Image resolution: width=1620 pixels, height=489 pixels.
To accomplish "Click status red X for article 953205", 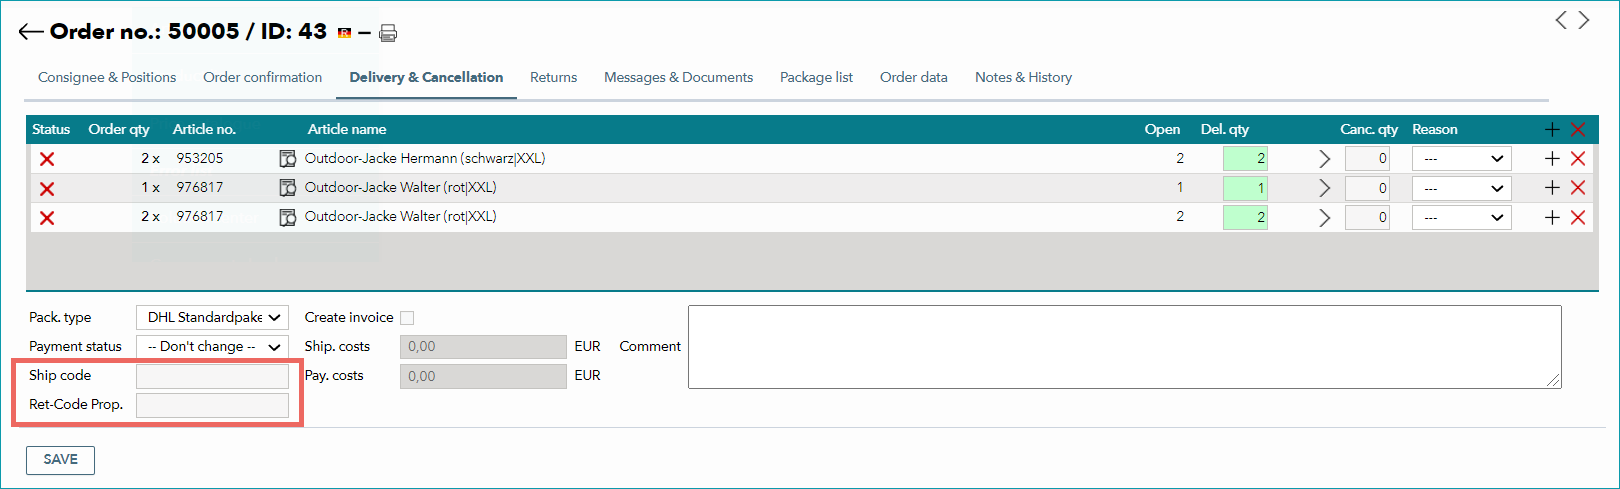I will click(x=47, y=159).
